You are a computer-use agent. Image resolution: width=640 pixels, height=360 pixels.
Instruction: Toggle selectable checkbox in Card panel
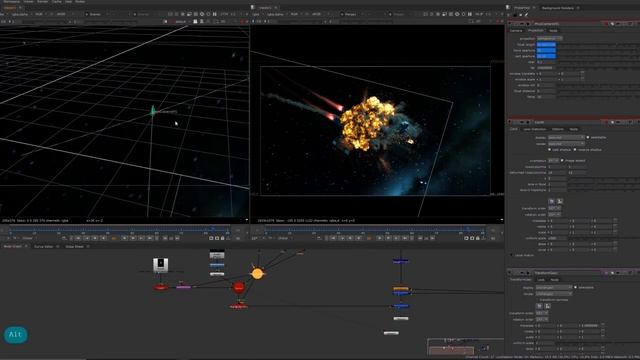588,138
